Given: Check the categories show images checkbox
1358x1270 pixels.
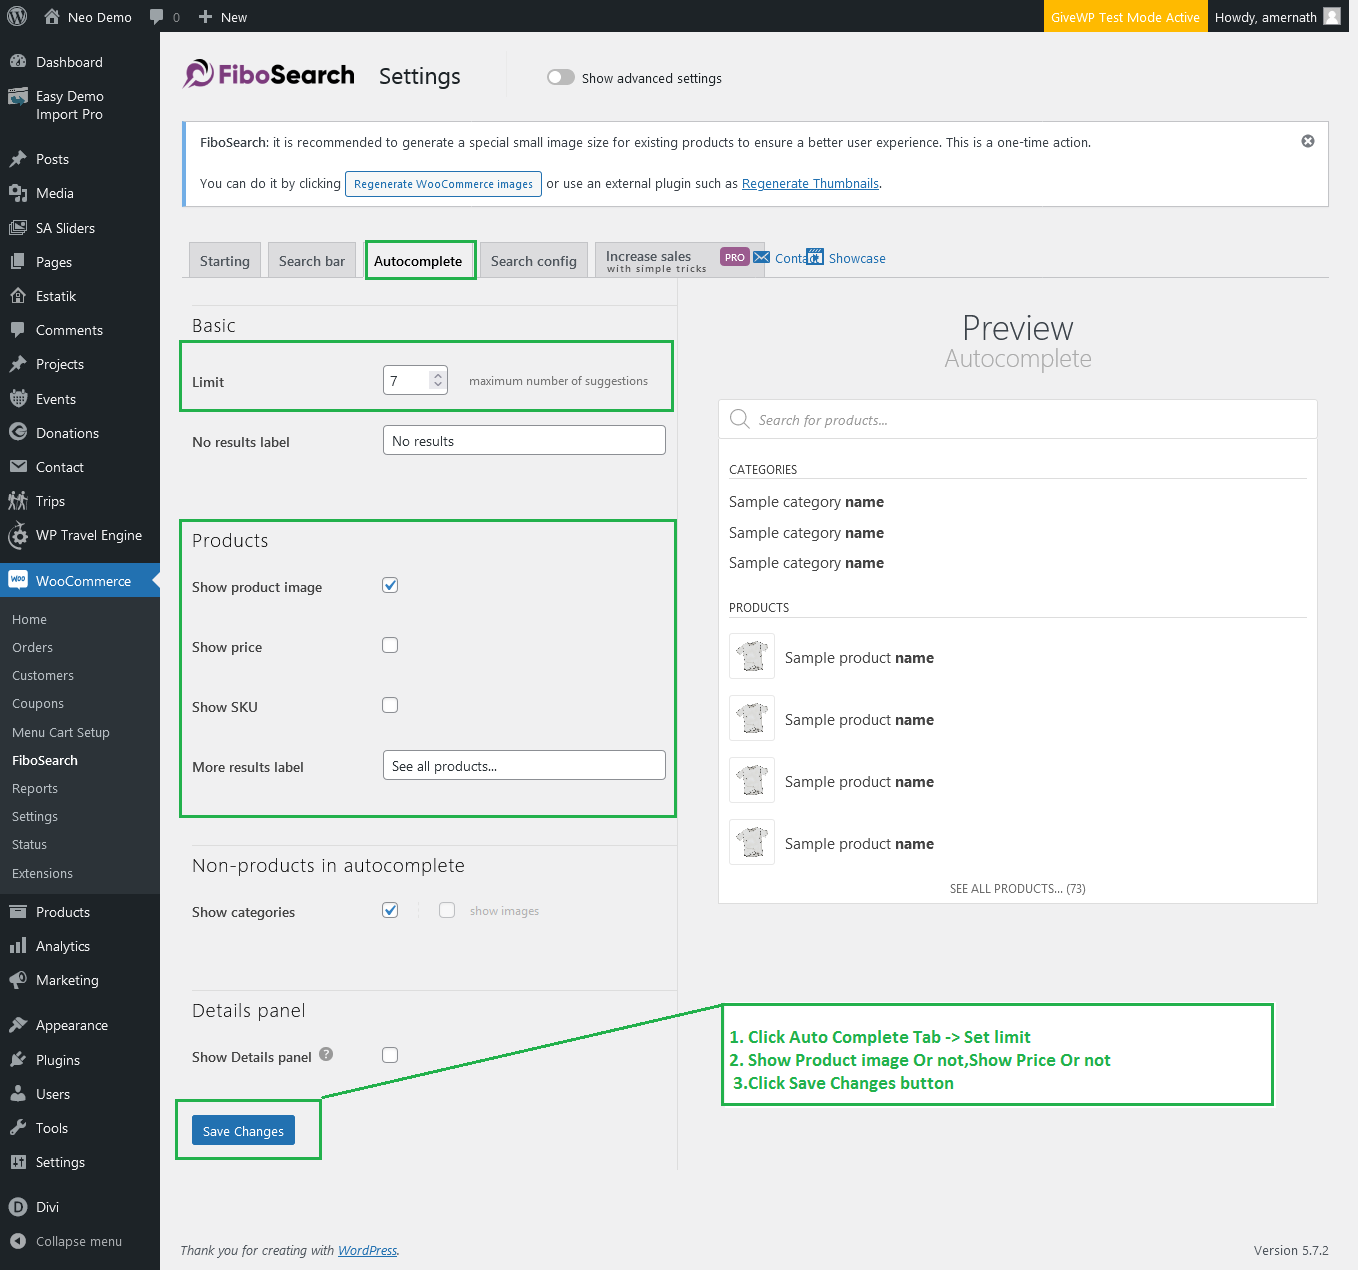Looking at the screenshot, I should [x=447, y=910].
